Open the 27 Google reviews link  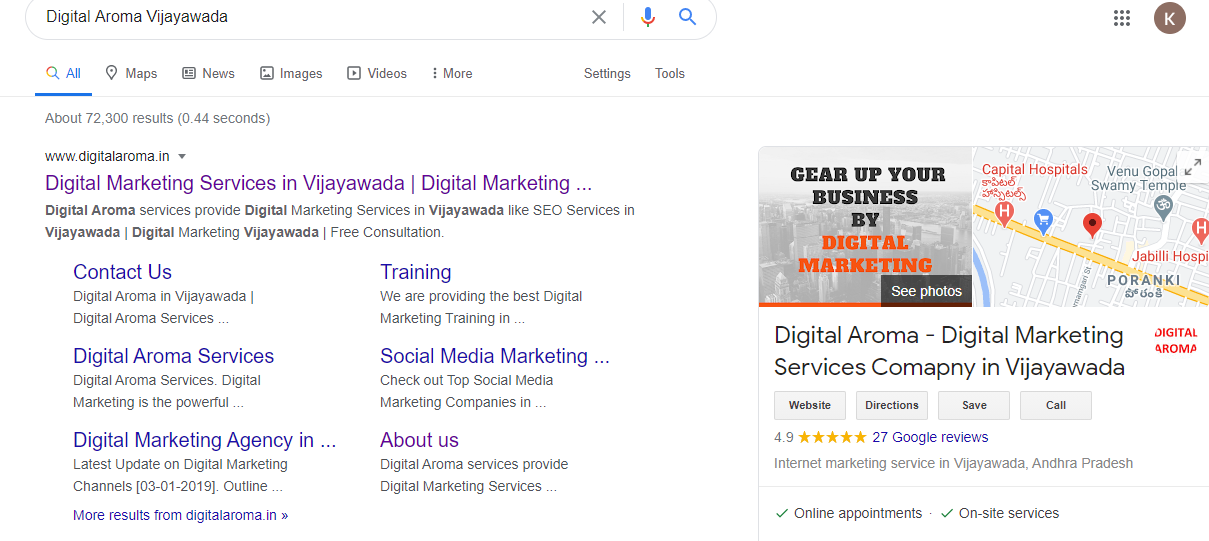(930, 437)
